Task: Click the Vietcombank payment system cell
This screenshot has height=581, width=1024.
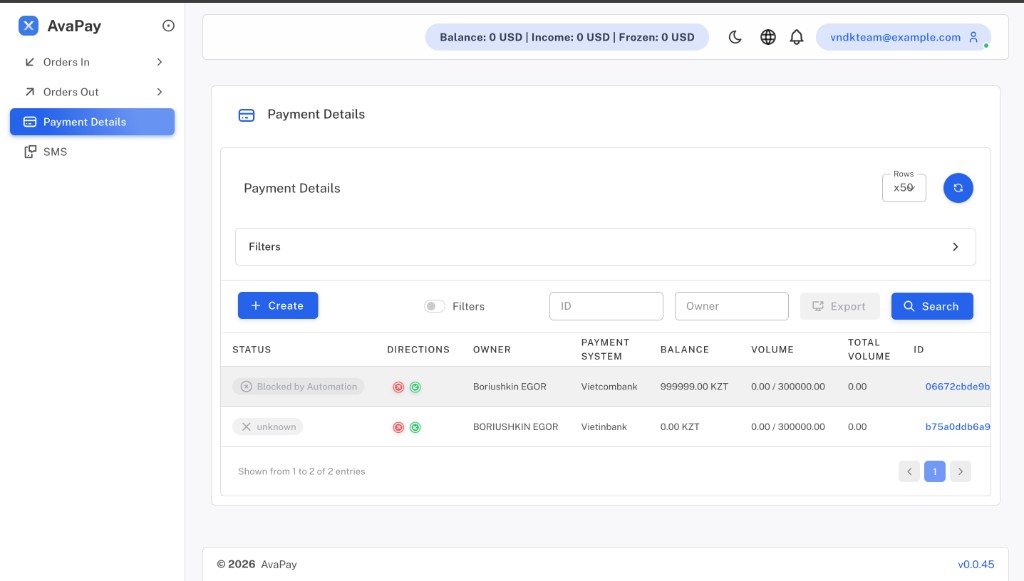Action: 609,386
